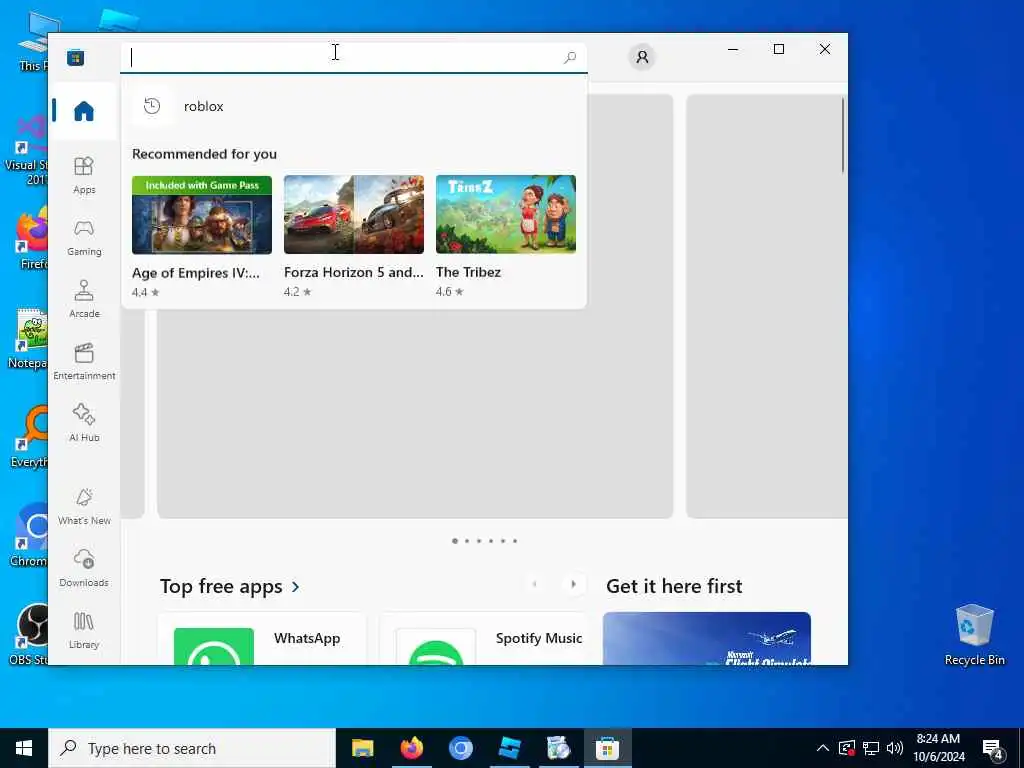Click the Forza Horizon 5 title text
The height and width of the screenshot is (768, 1024).
354,272
